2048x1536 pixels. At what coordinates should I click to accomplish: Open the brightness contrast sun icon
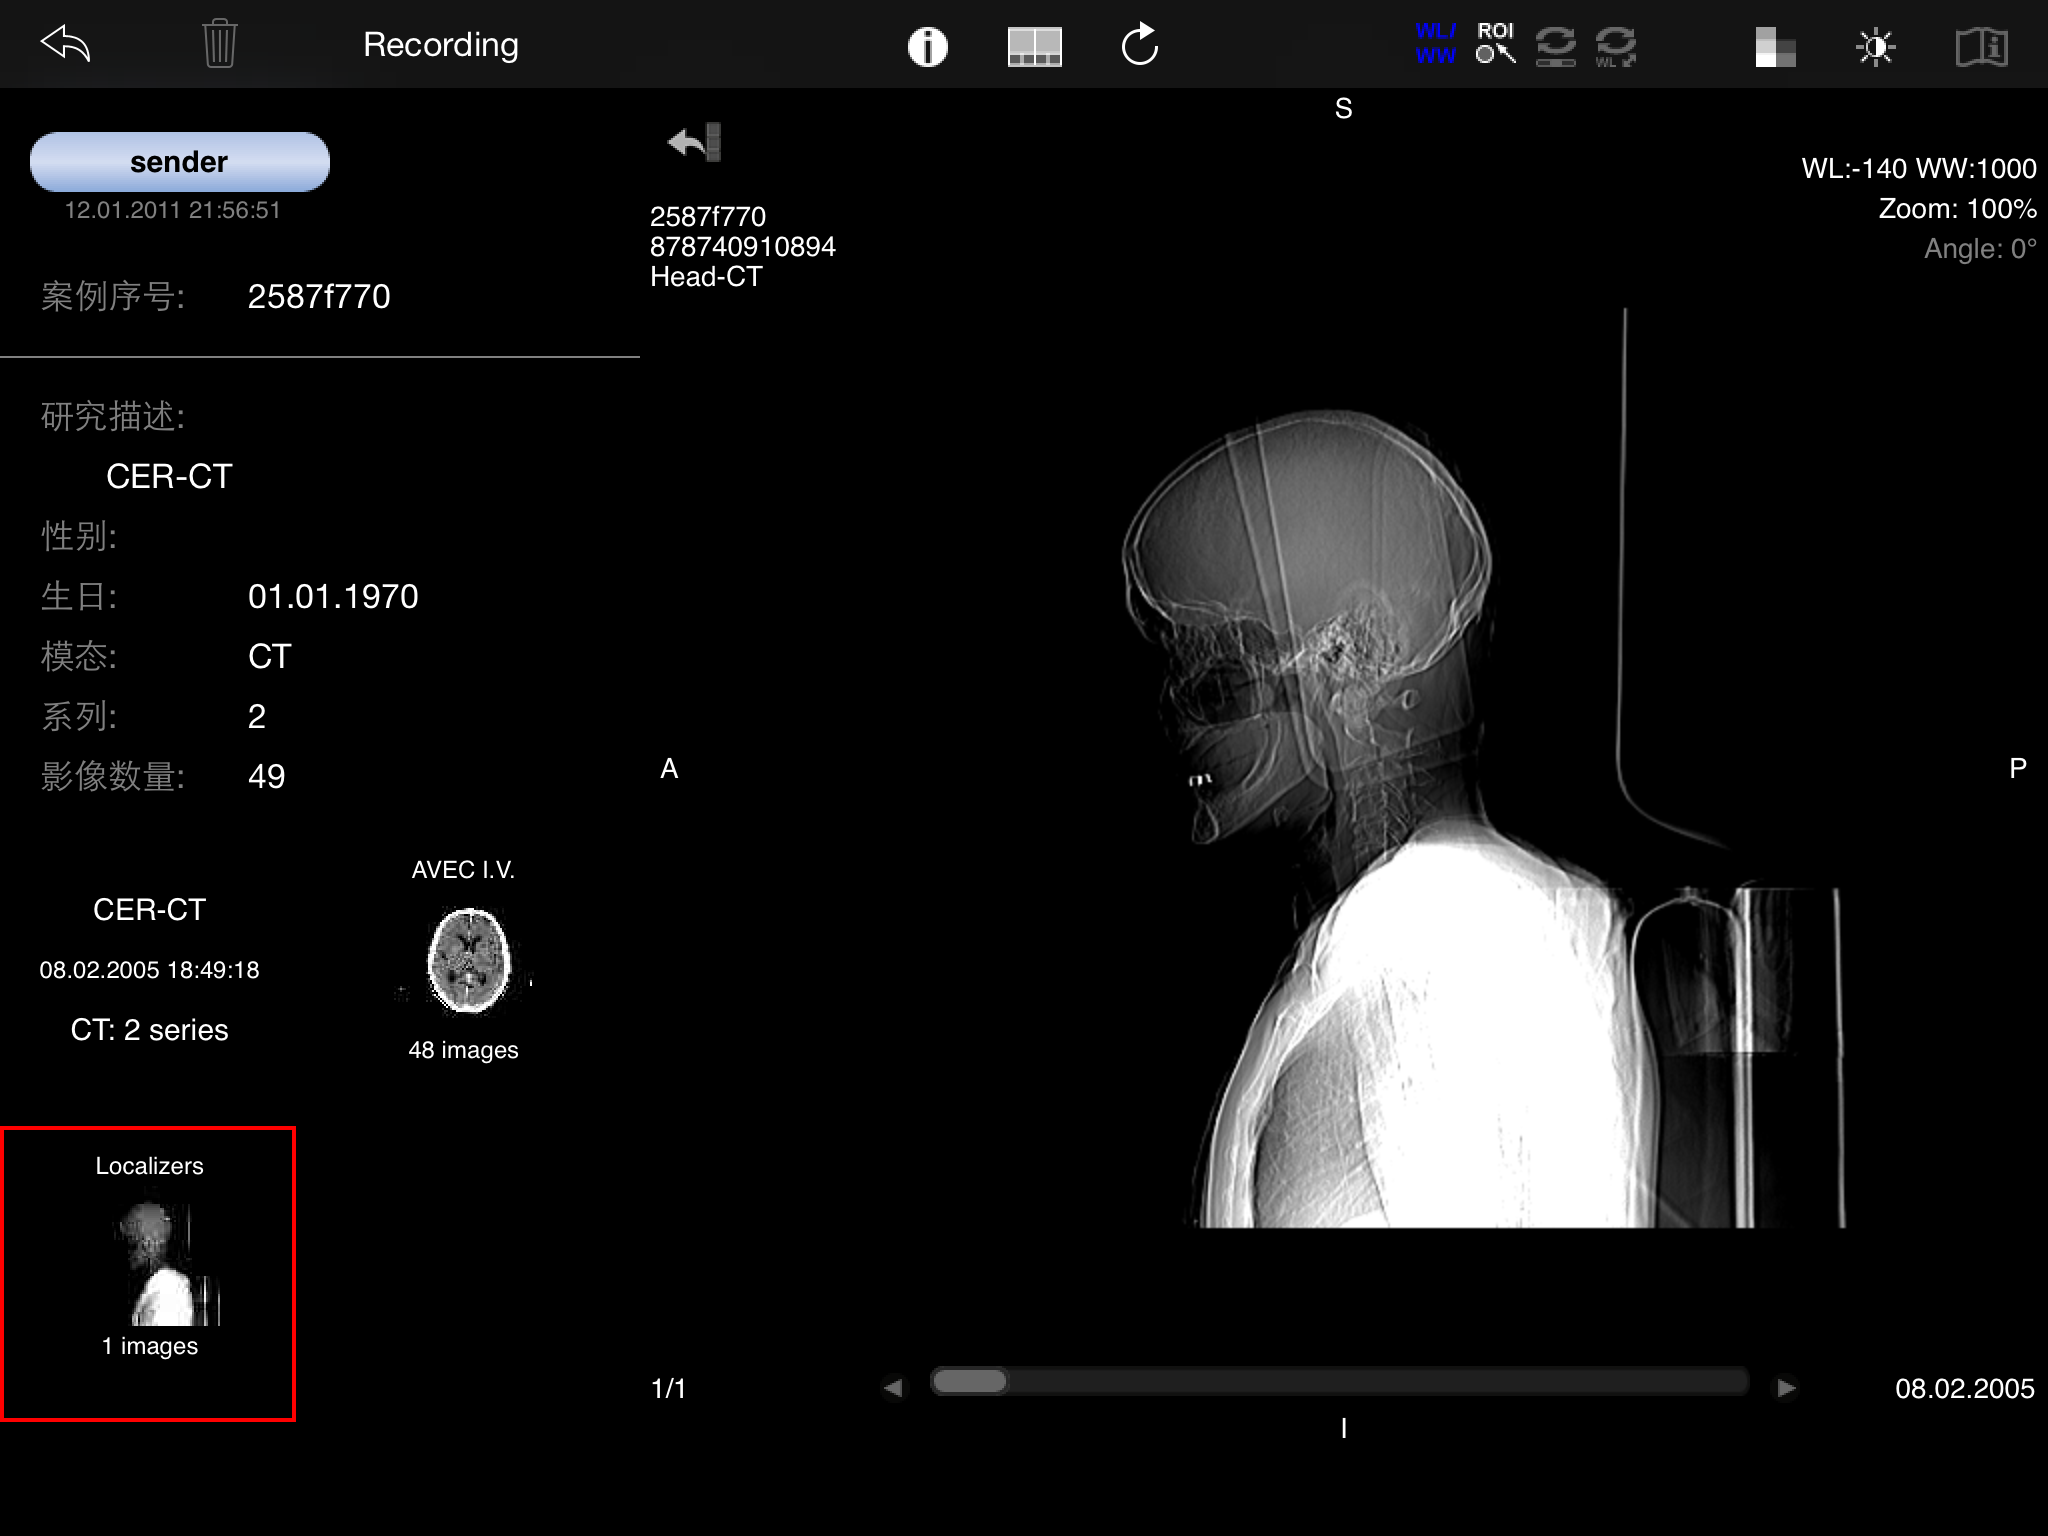[1875, 47]
